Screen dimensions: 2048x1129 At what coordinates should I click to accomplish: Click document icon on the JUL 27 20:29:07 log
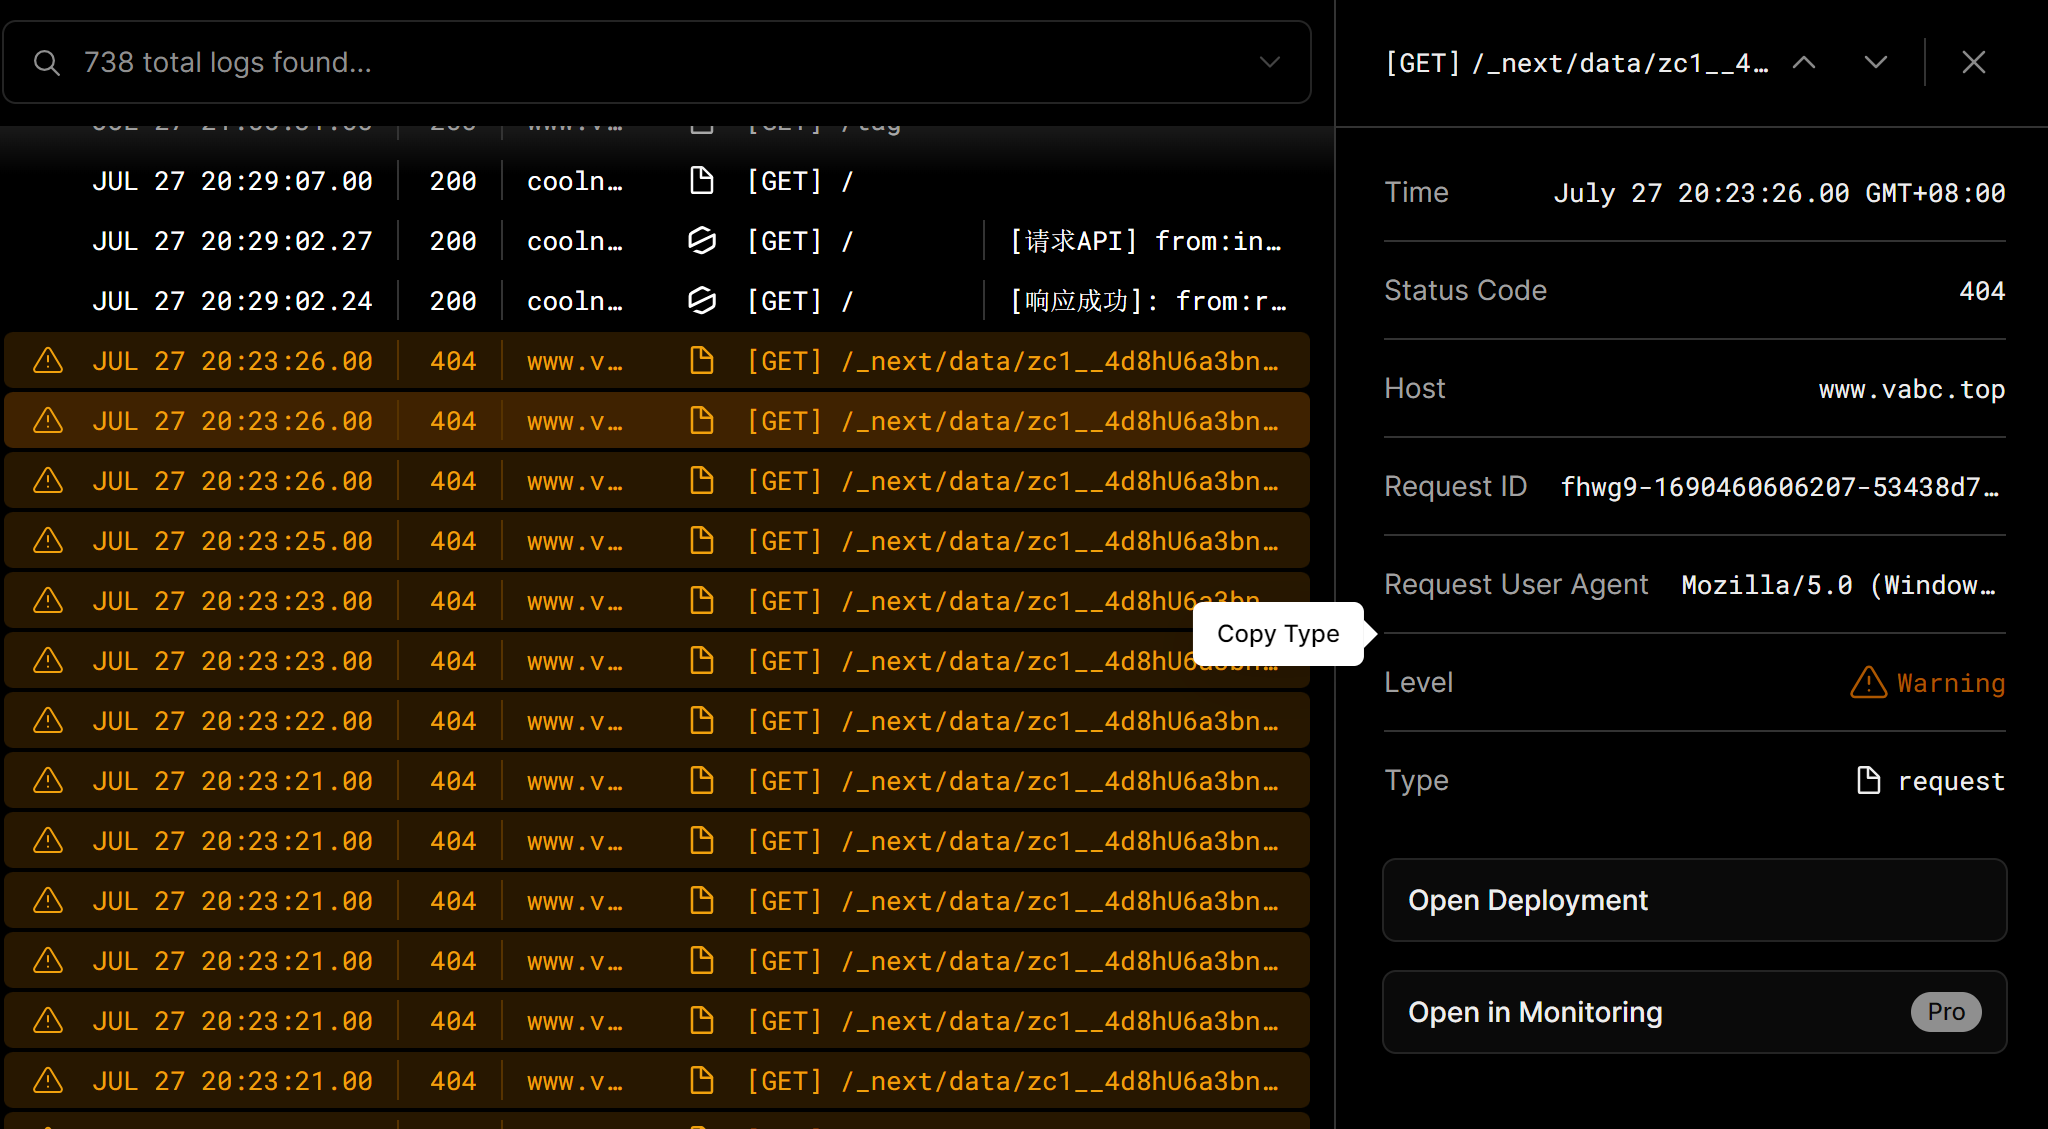coord(701,180)
